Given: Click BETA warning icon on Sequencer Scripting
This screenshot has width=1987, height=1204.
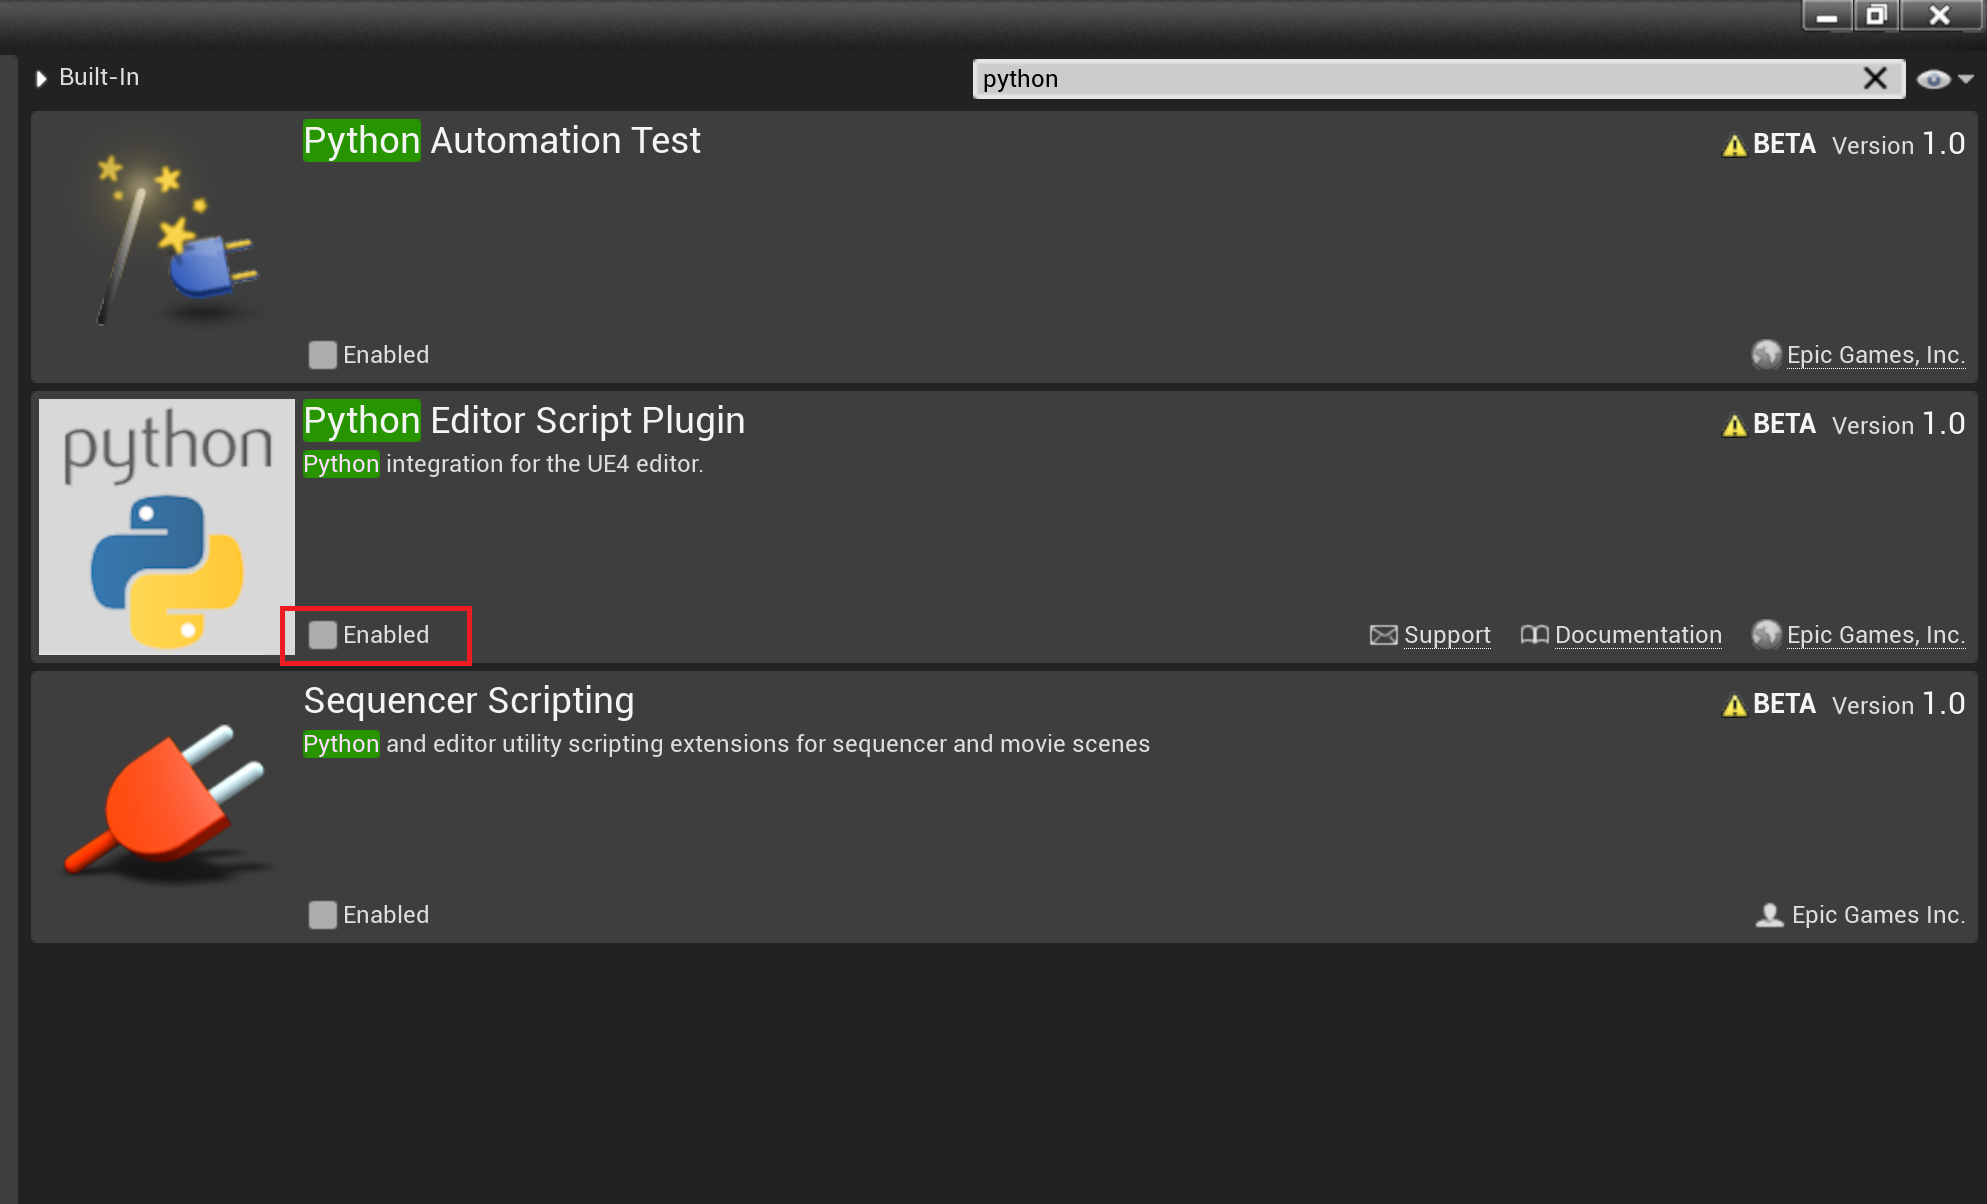Looking at the screenshot, I should 1735,705.
